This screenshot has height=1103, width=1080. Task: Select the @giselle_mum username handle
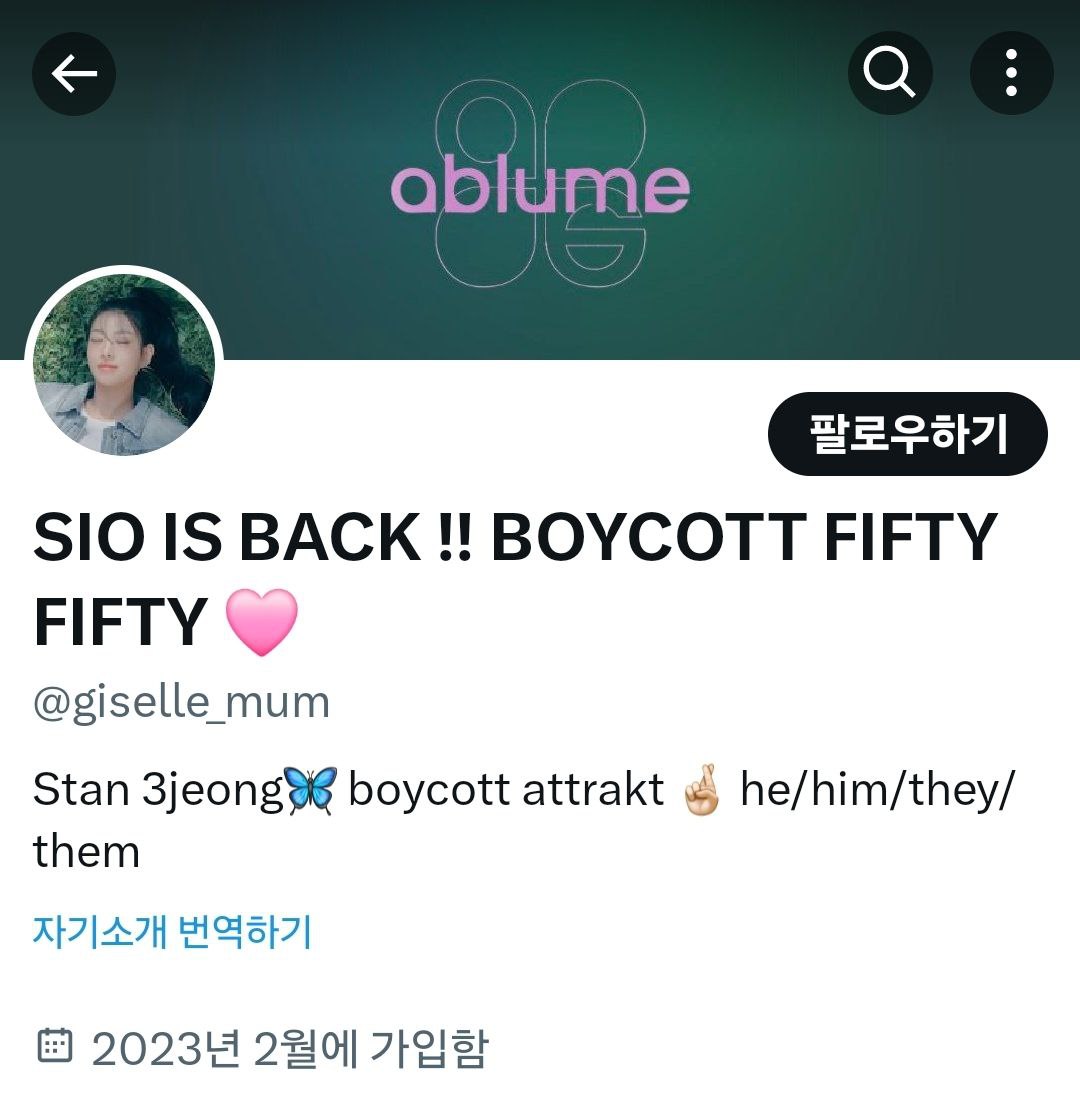click(x=182, y=703)
